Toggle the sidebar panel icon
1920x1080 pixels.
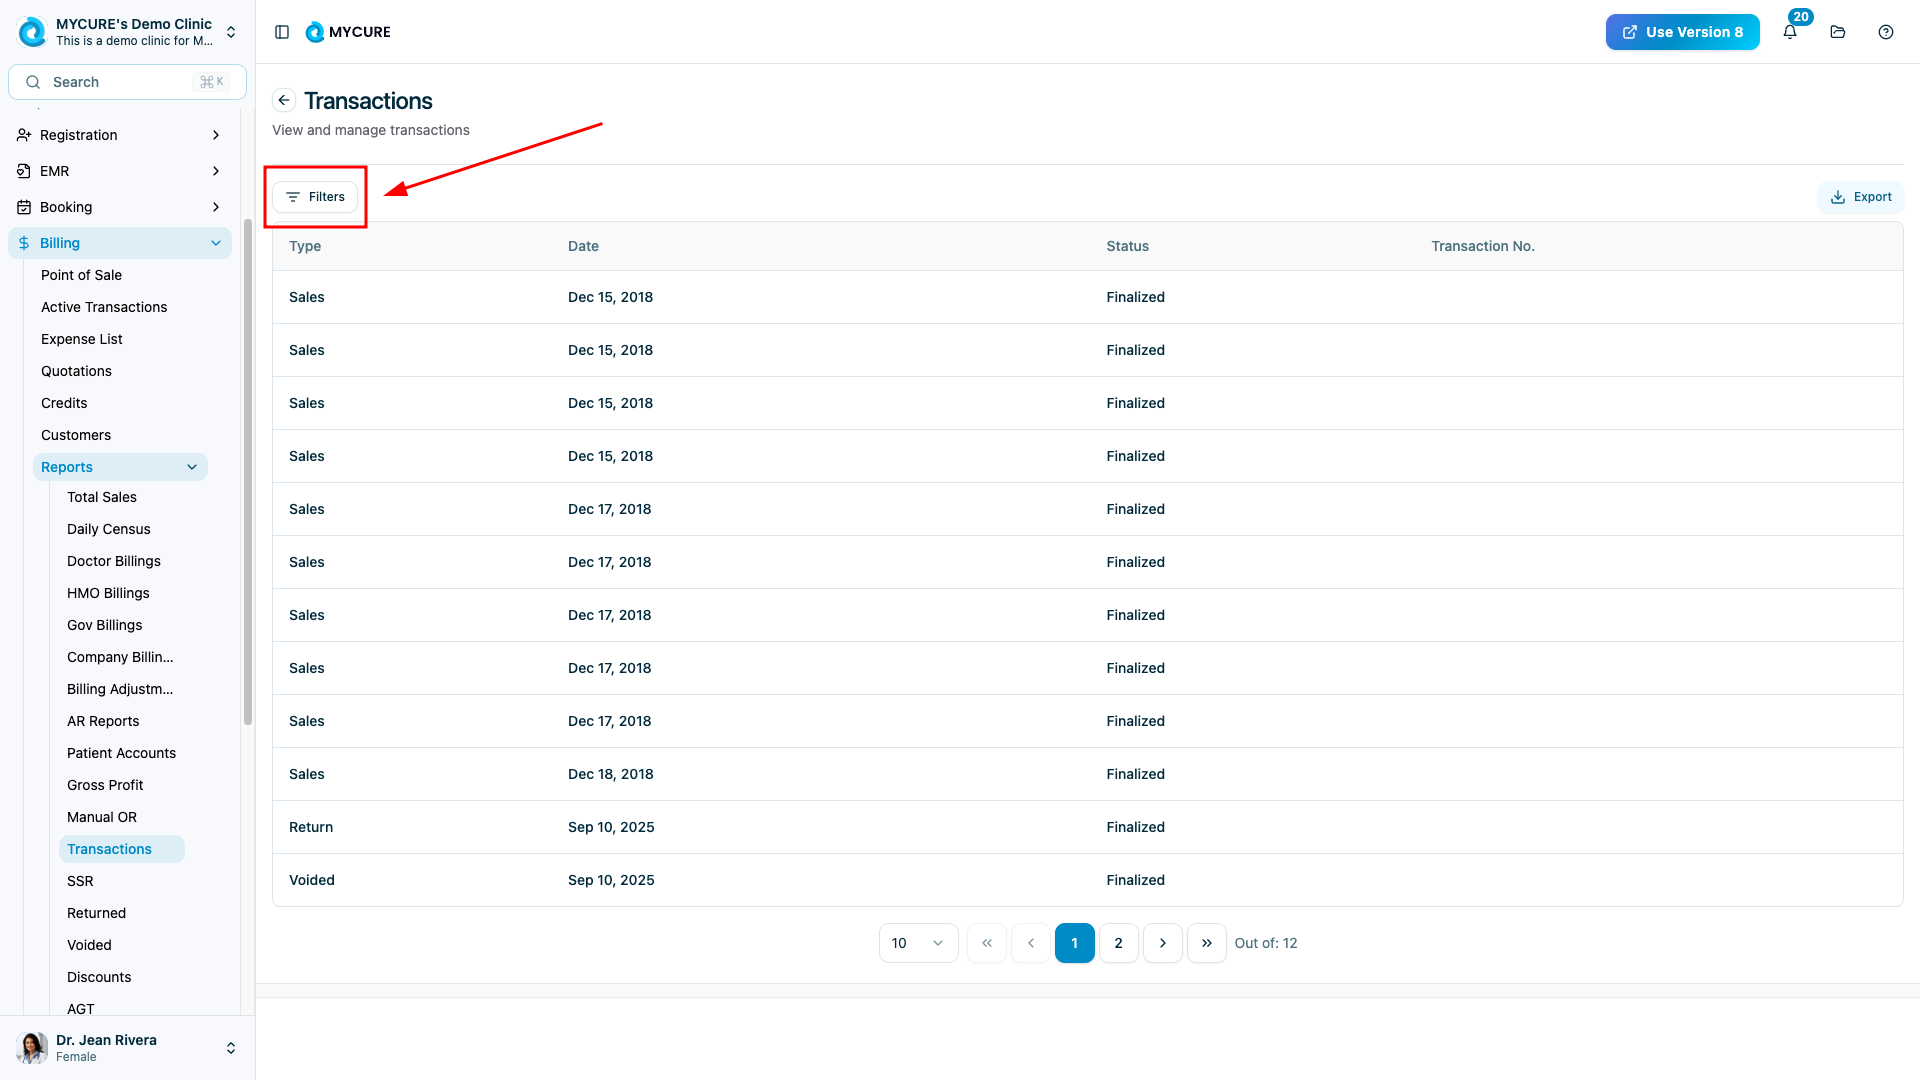pyautogui.click(x=282, y=32)
